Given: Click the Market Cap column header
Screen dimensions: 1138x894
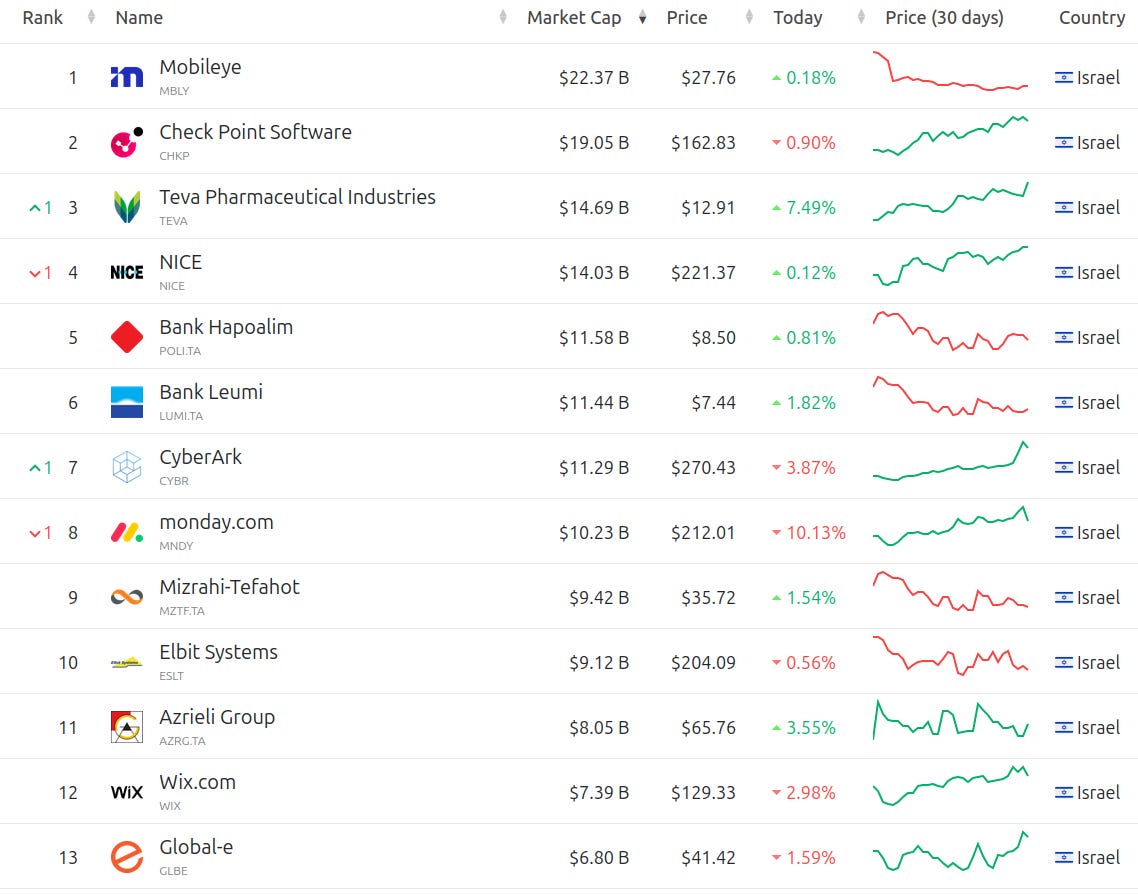Looking at the screenshot, I should (x=574, y=17).
